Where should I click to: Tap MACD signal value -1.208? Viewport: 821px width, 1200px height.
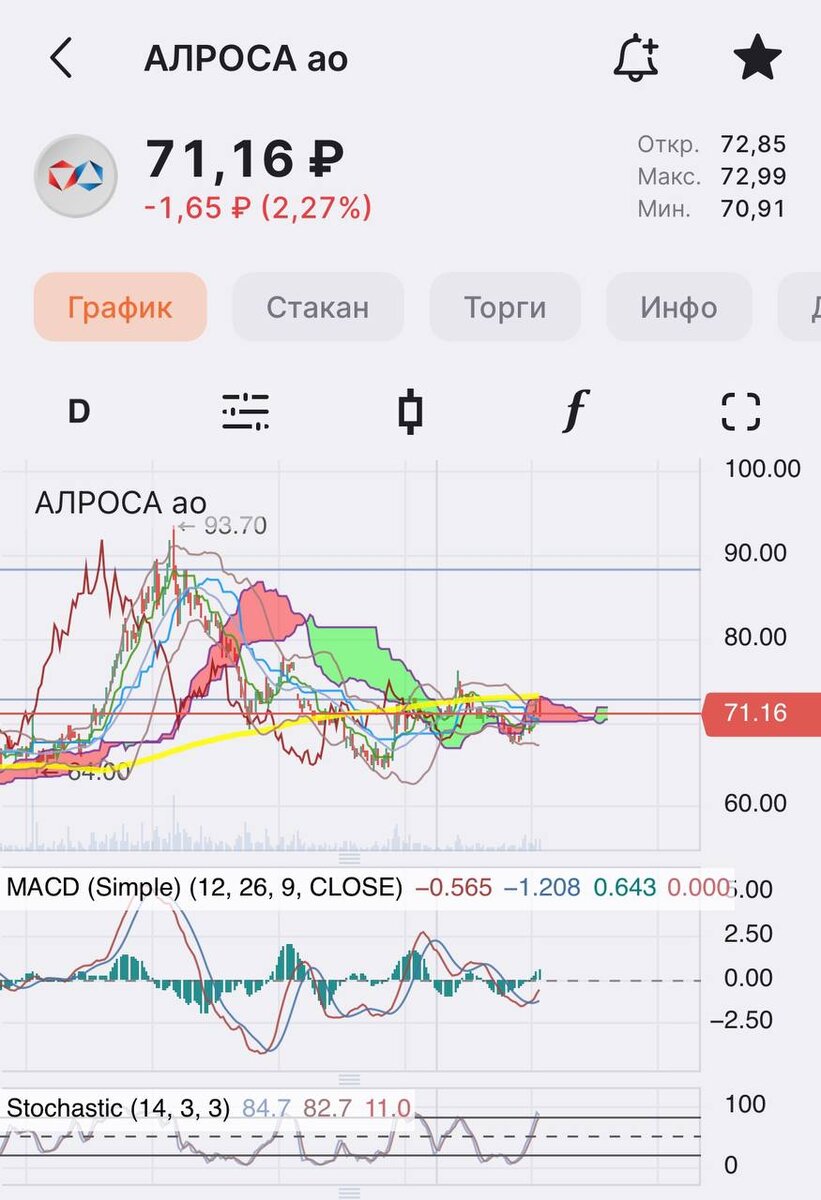pyautogui.click(x=542, y=887)
